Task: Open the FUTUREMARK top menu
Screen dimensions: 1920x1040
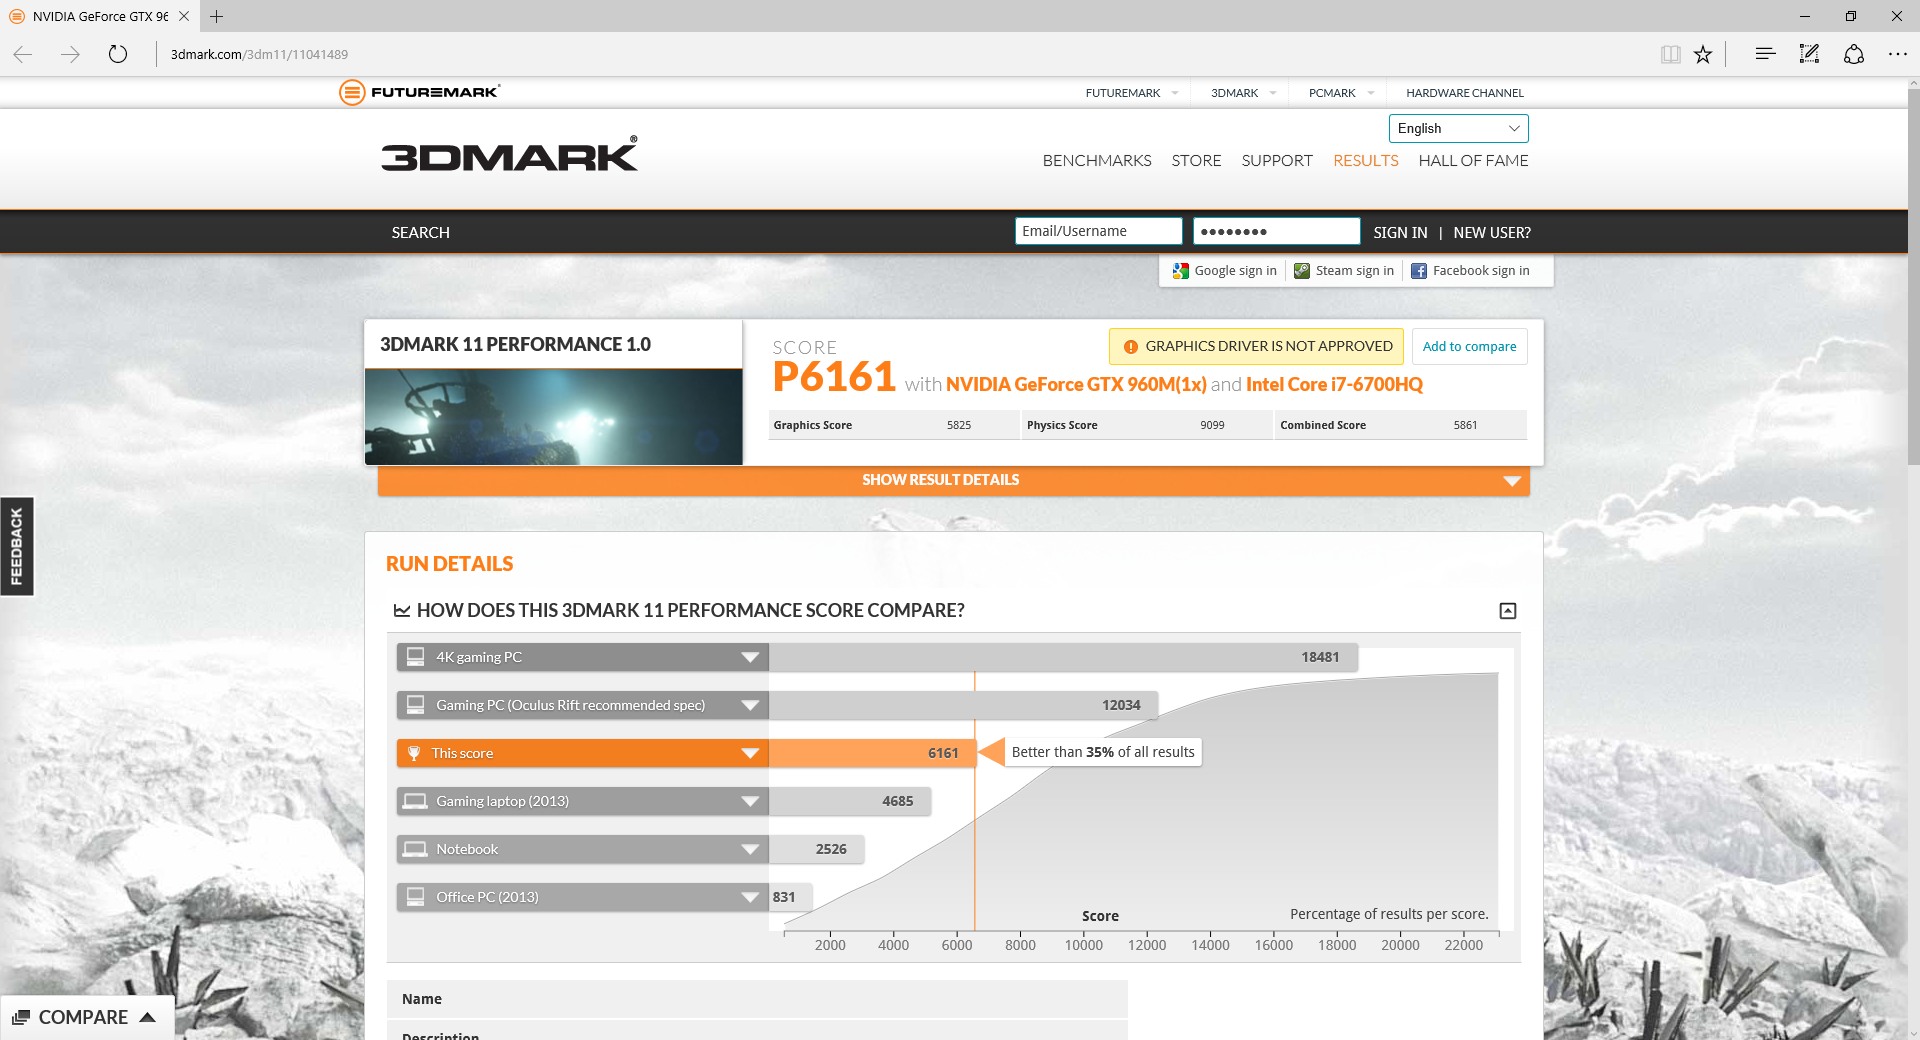Action: 1132,93
